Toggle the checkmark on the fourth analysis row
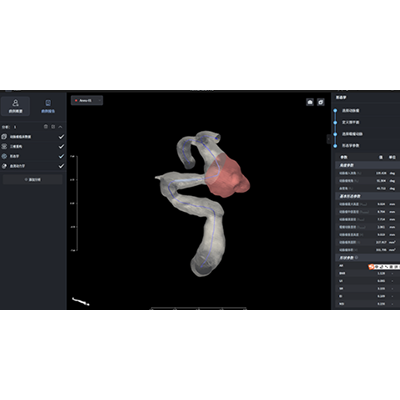The image size is (400, 400). (61, 166)
